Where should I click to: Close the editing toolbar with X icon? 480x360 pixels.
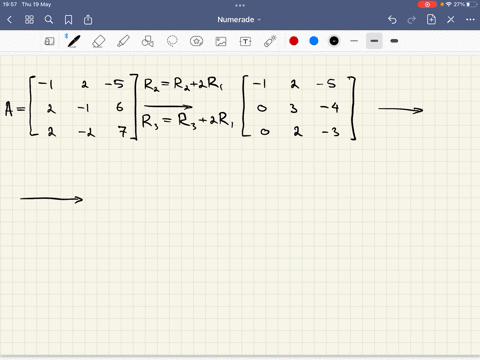451,20
